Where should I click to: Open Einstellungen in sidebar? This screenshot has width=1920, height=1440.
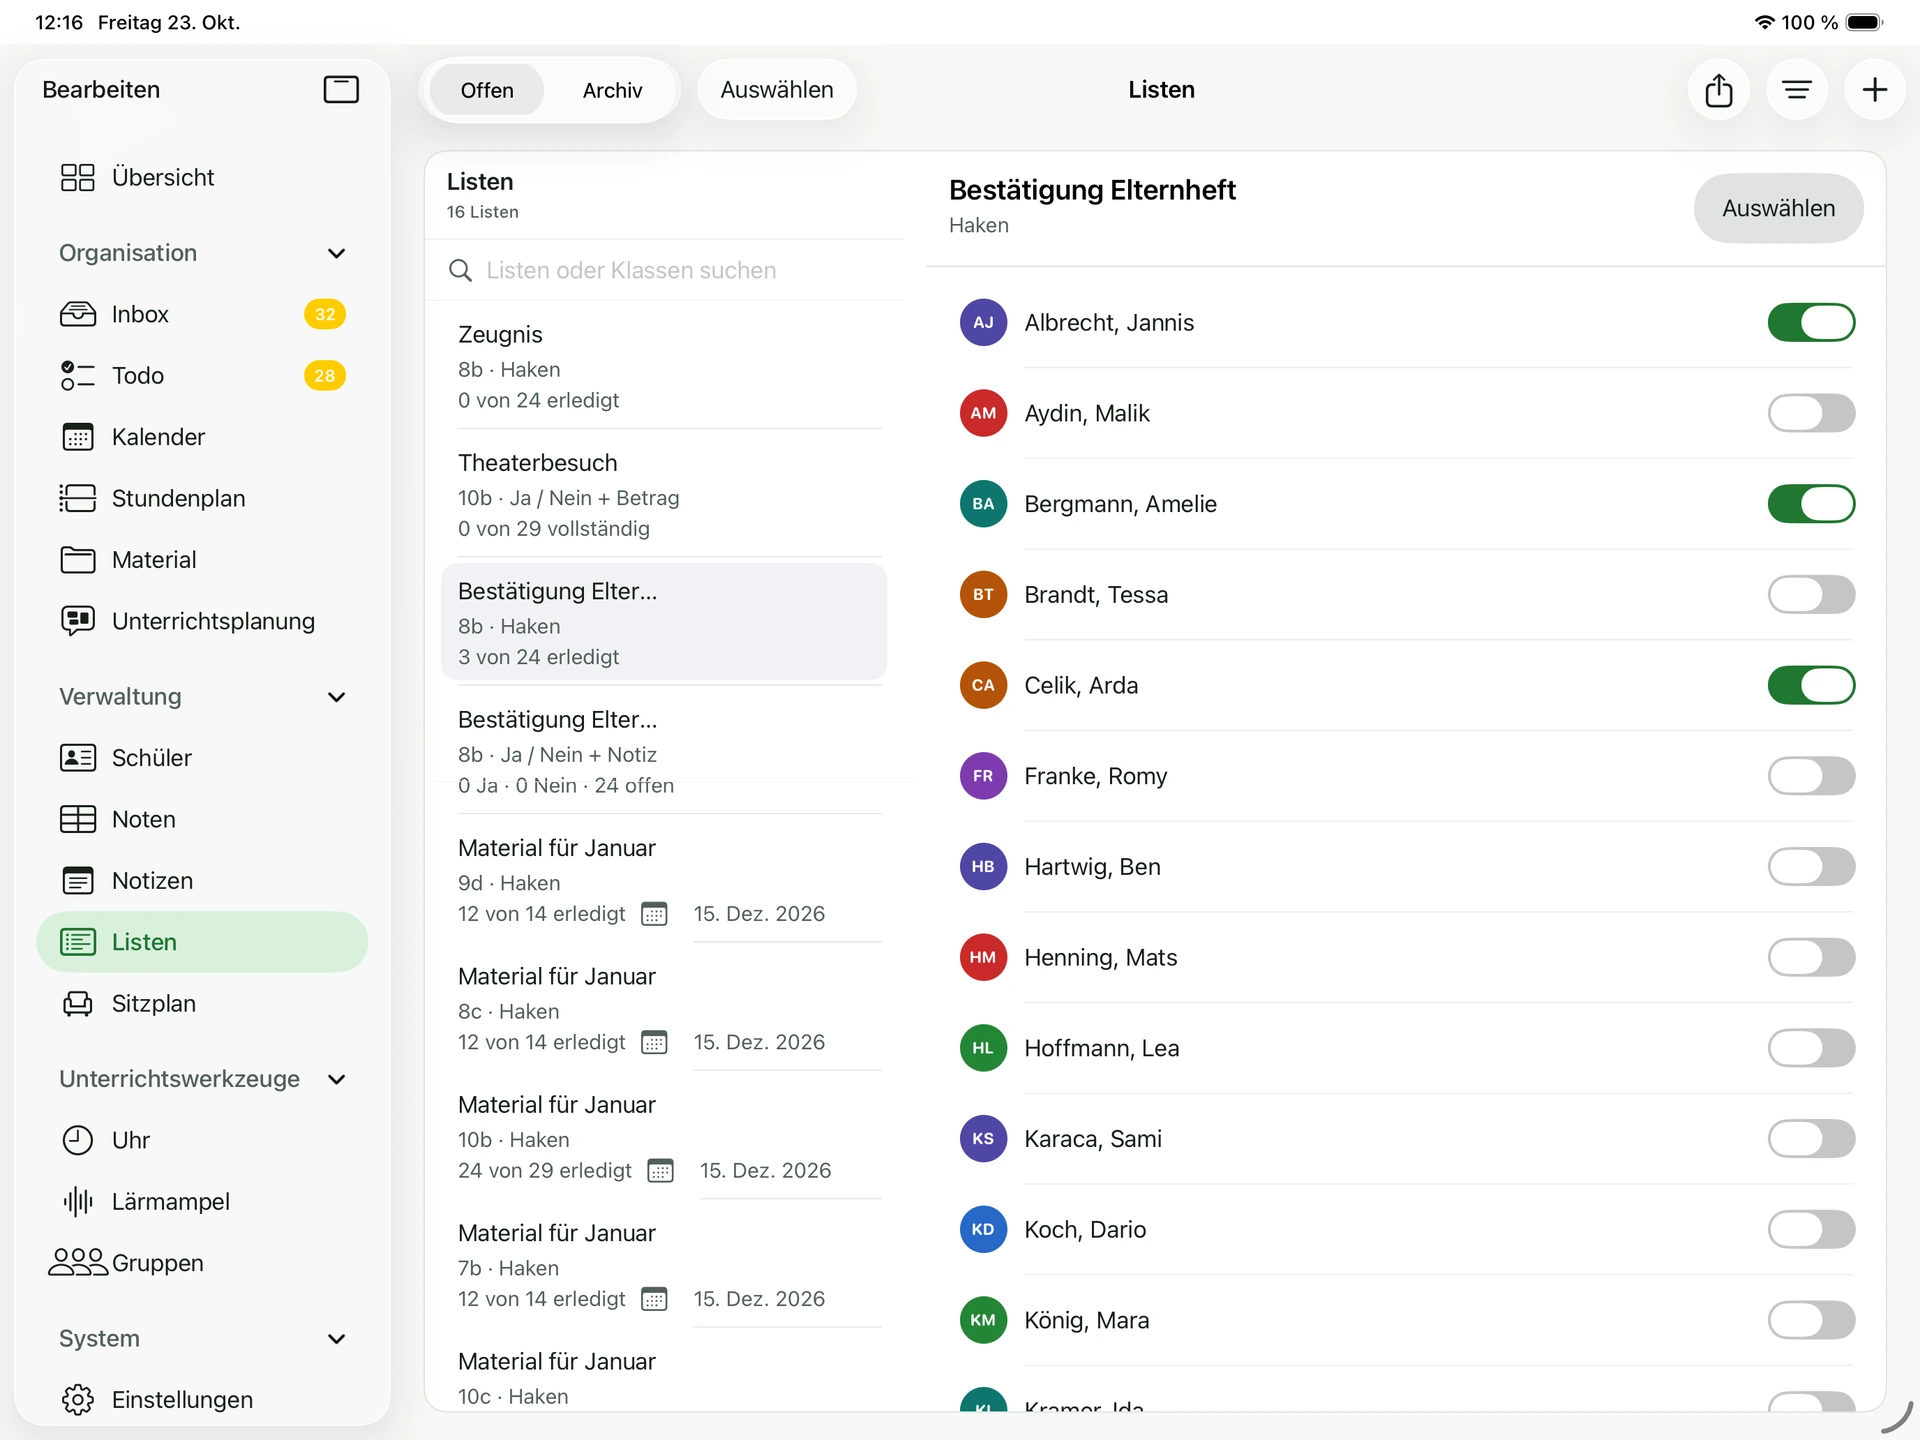point(202,1399)
